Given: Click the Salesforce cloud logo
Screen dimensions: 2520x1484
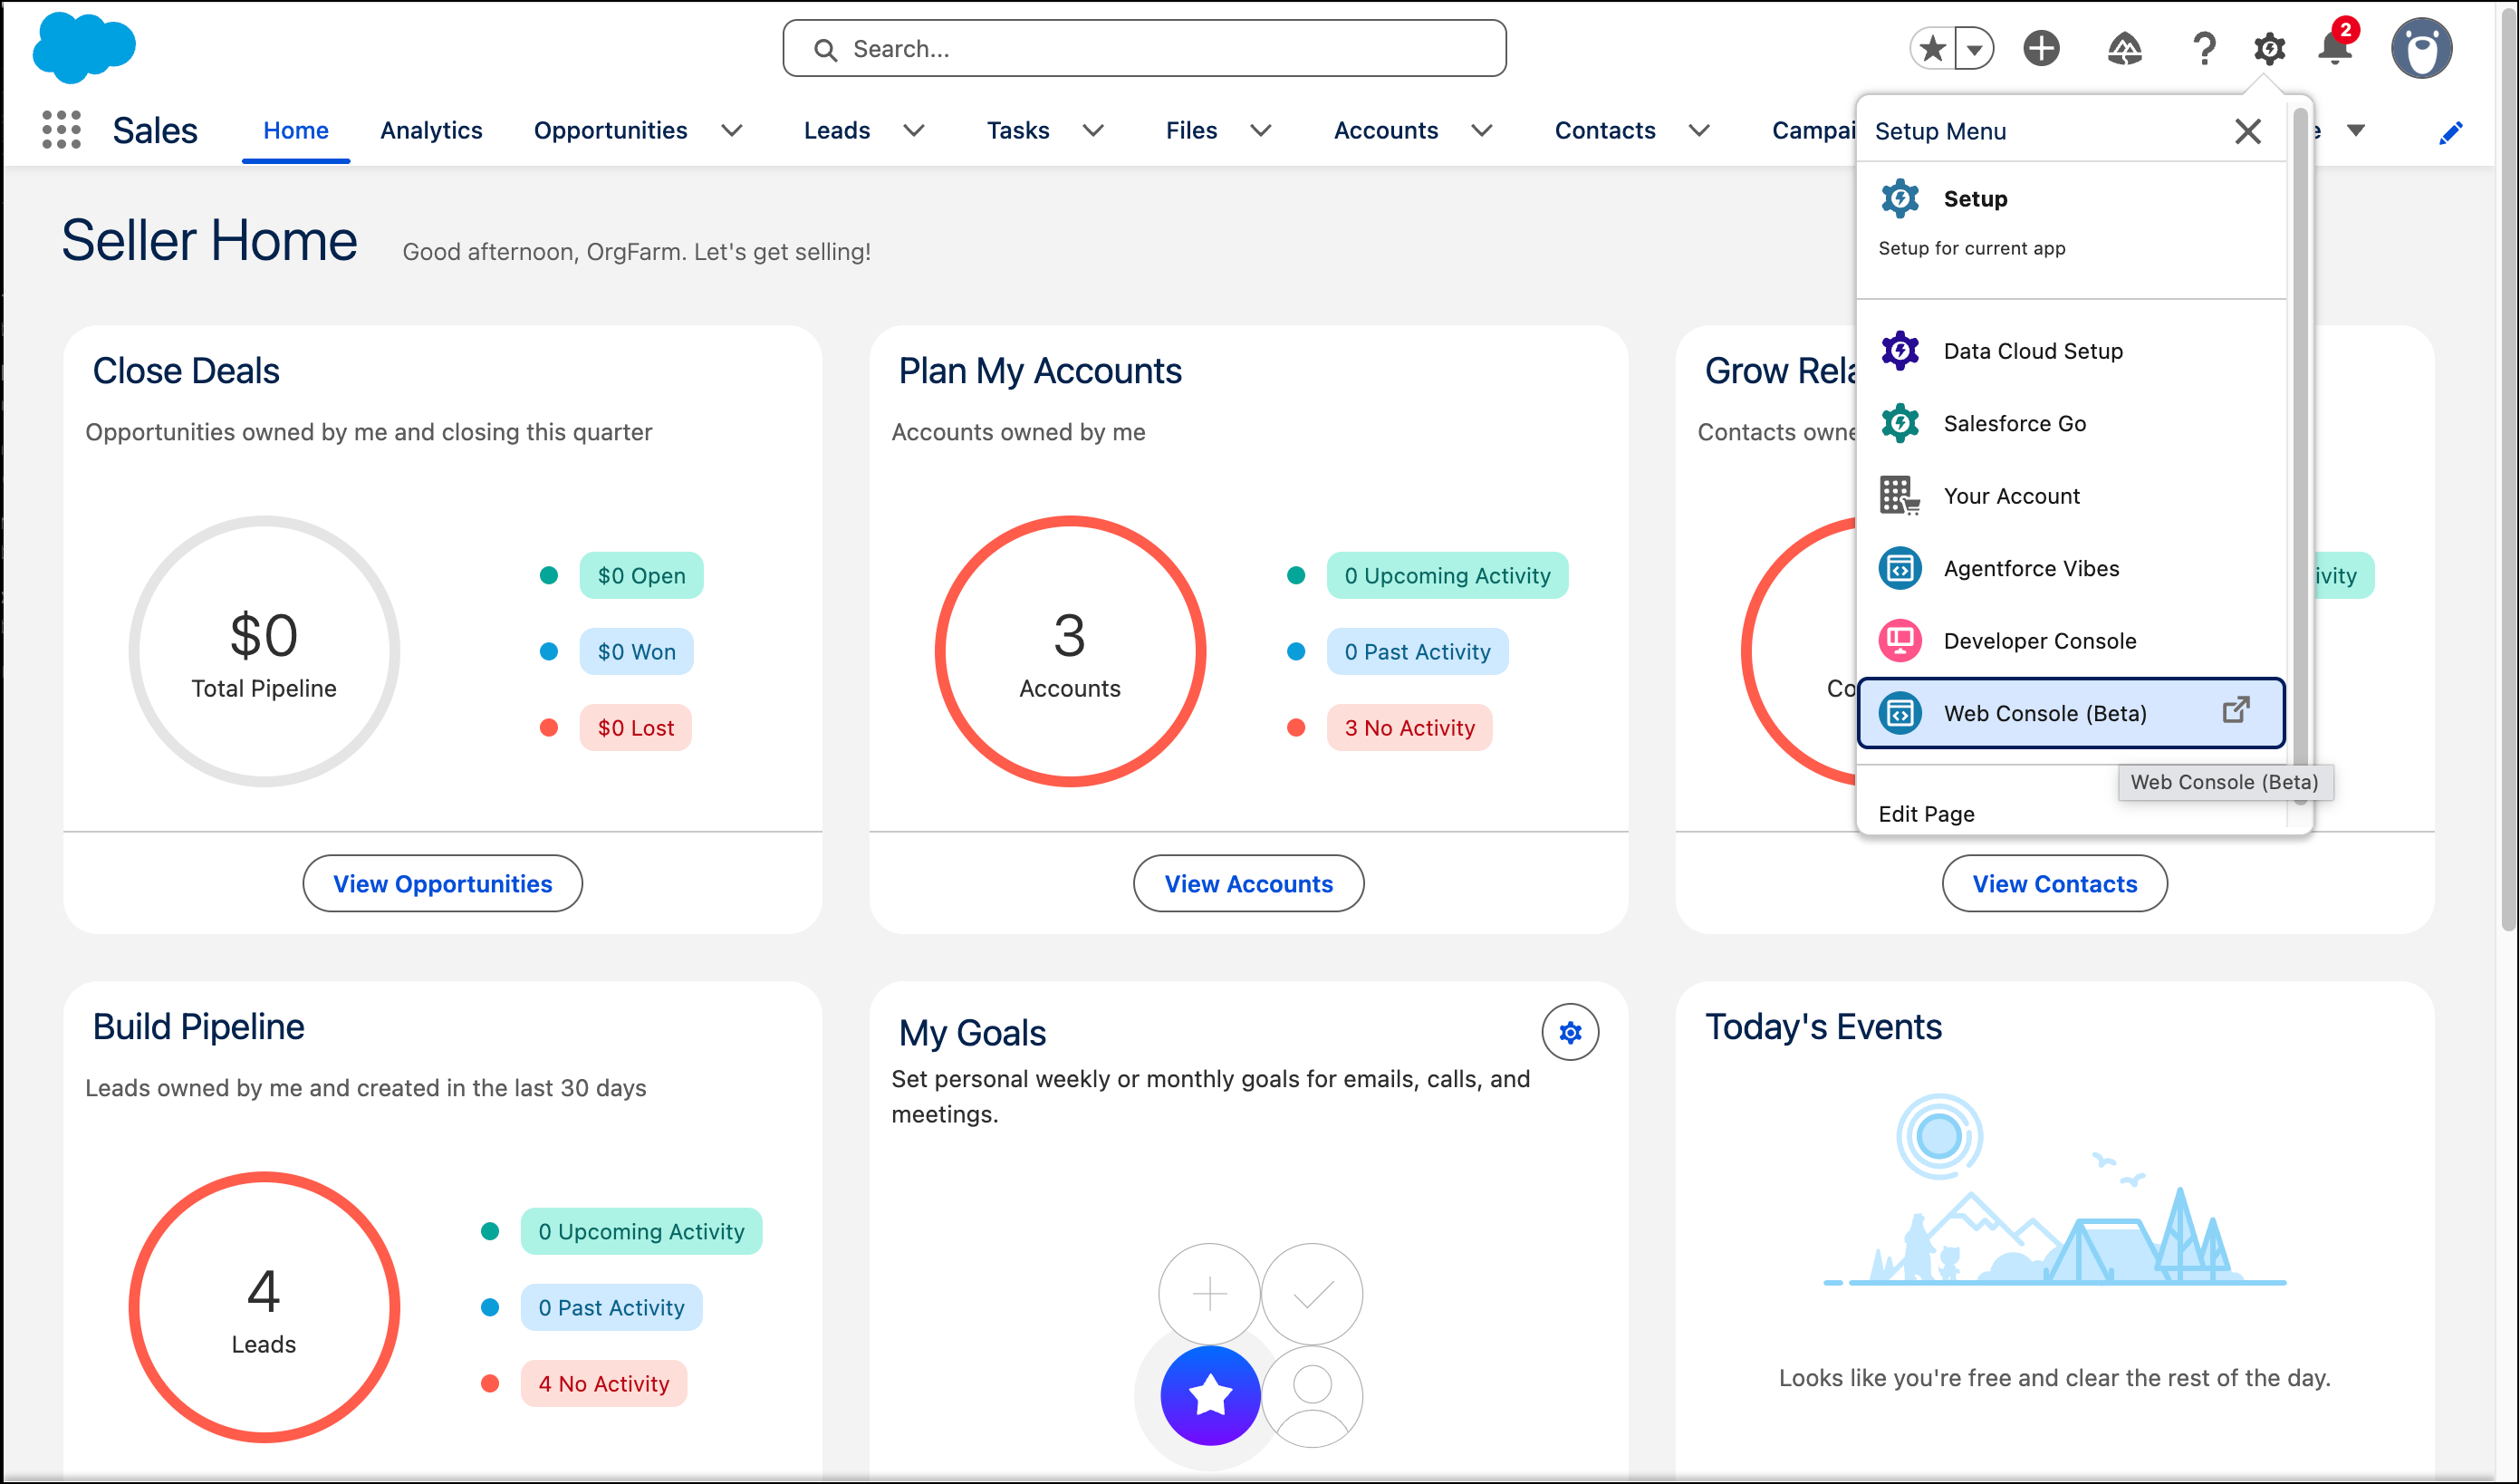Looking at the screenshot, I should (x=84, y=47).
